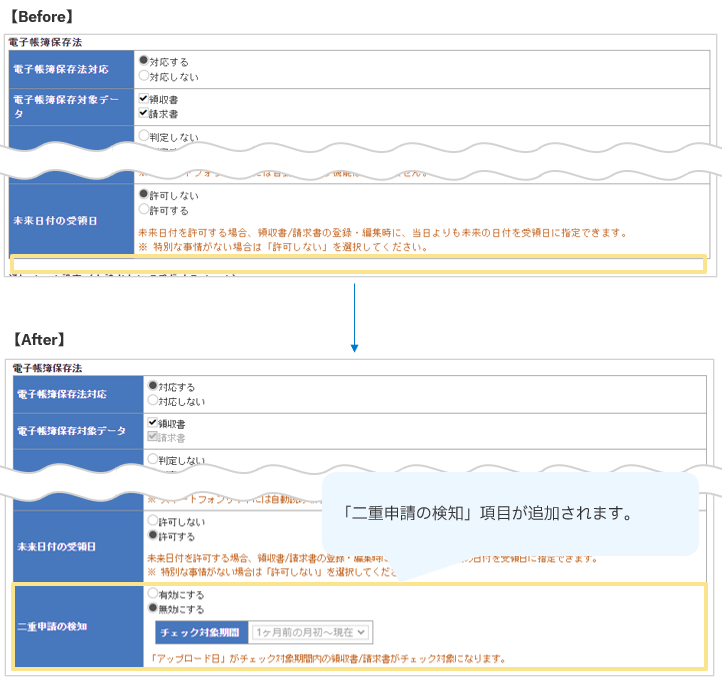Toggle 領収書 checkbox in After section
The width and height of the screenshot is (722, 681).
153,423
